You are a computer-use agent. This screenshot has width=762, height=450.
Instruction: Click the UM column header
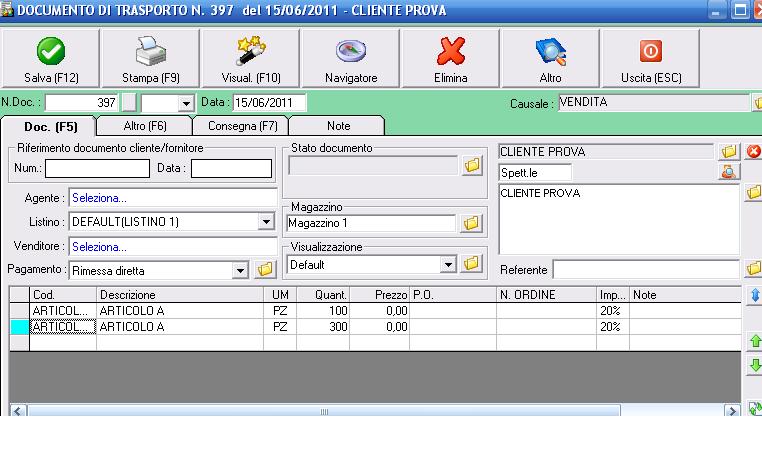280,295
